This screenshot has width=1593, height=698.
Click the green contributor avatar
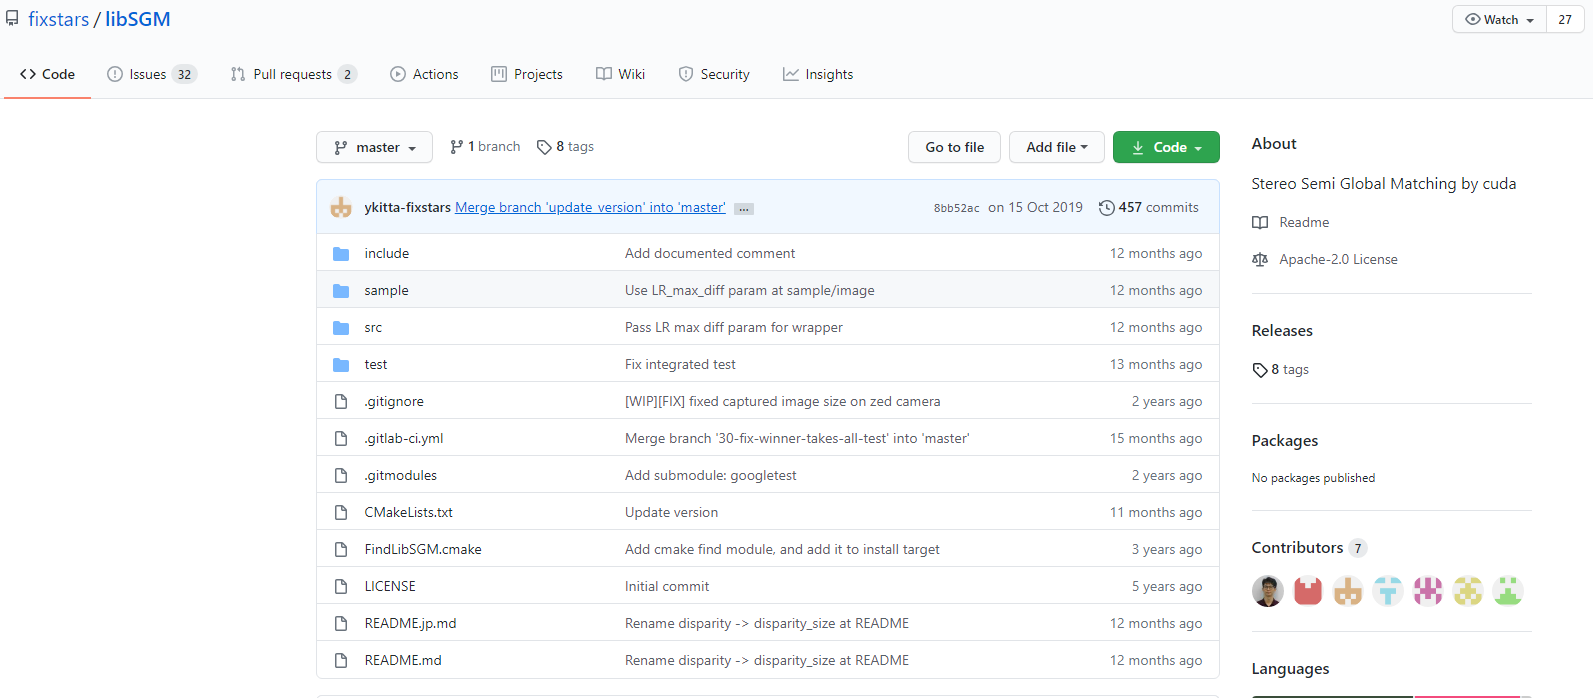click(1508, 591)
